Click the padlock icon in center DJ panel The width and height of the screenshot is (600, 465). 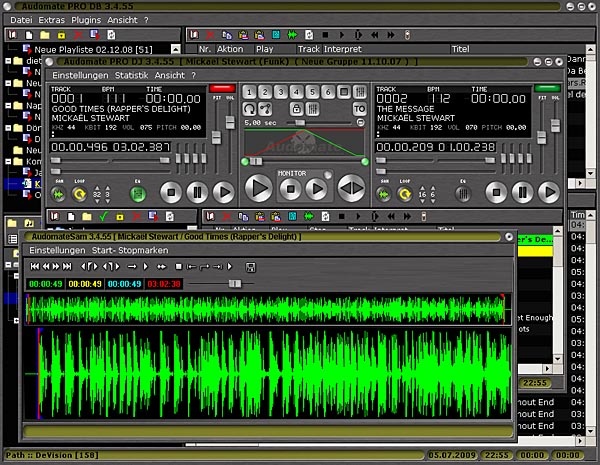pos(296,109)
